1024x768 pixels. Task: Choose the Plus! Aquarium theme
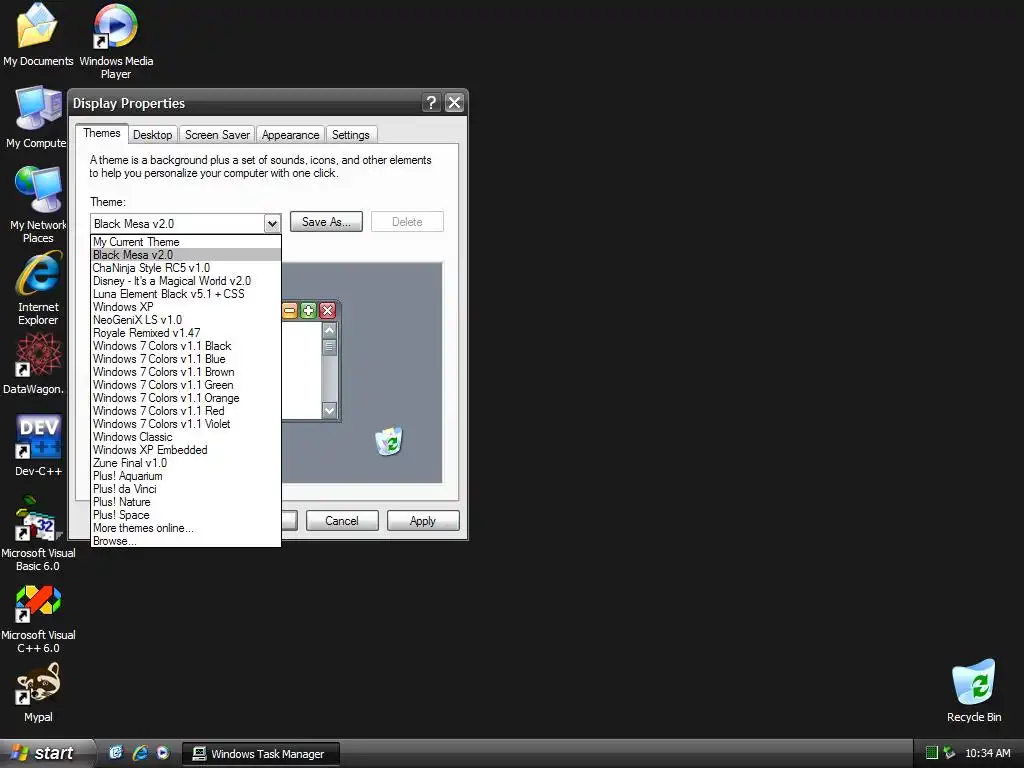pyautogui.click(x=185, y=476)
